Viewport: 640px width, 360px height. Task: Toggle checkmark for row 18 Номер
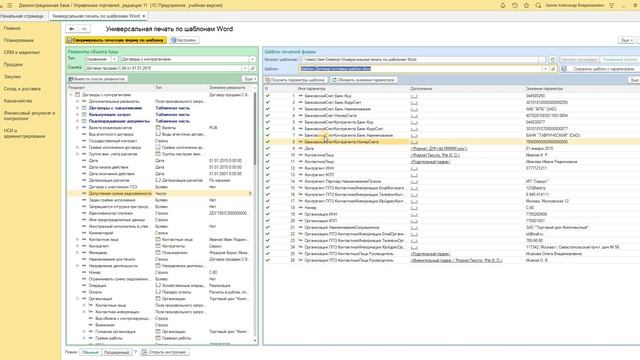point(268,208)
